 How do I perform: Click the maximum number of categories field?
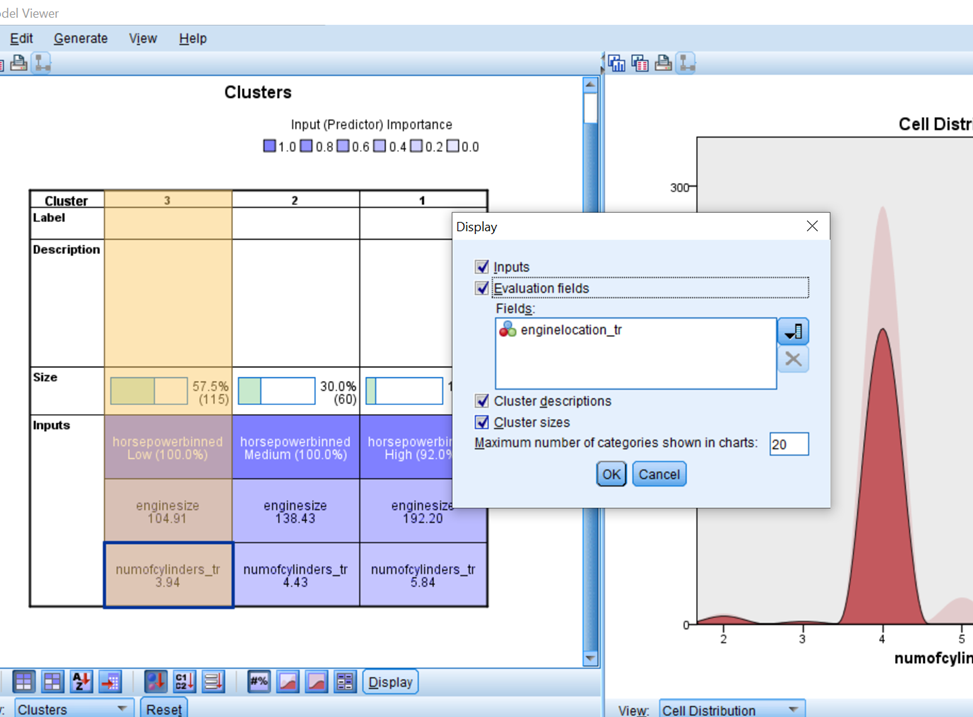[x=788, y=444]
